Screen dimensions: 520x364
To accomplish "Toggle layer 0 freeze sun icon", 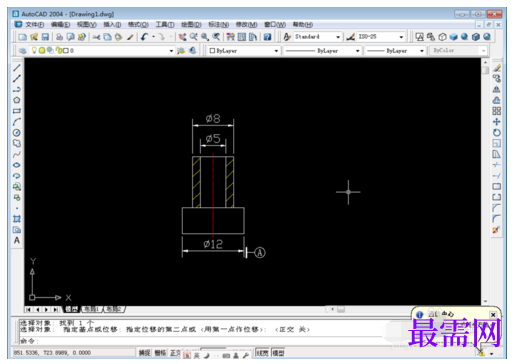I will (x=42, y=51).
